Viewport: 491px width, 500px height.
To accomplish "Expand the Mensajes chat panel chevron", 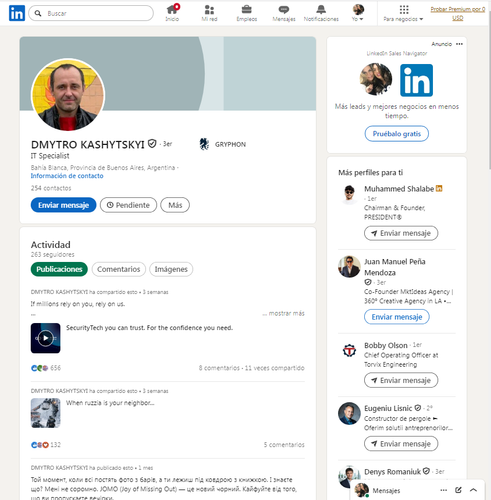I will (x=473, y=490).
